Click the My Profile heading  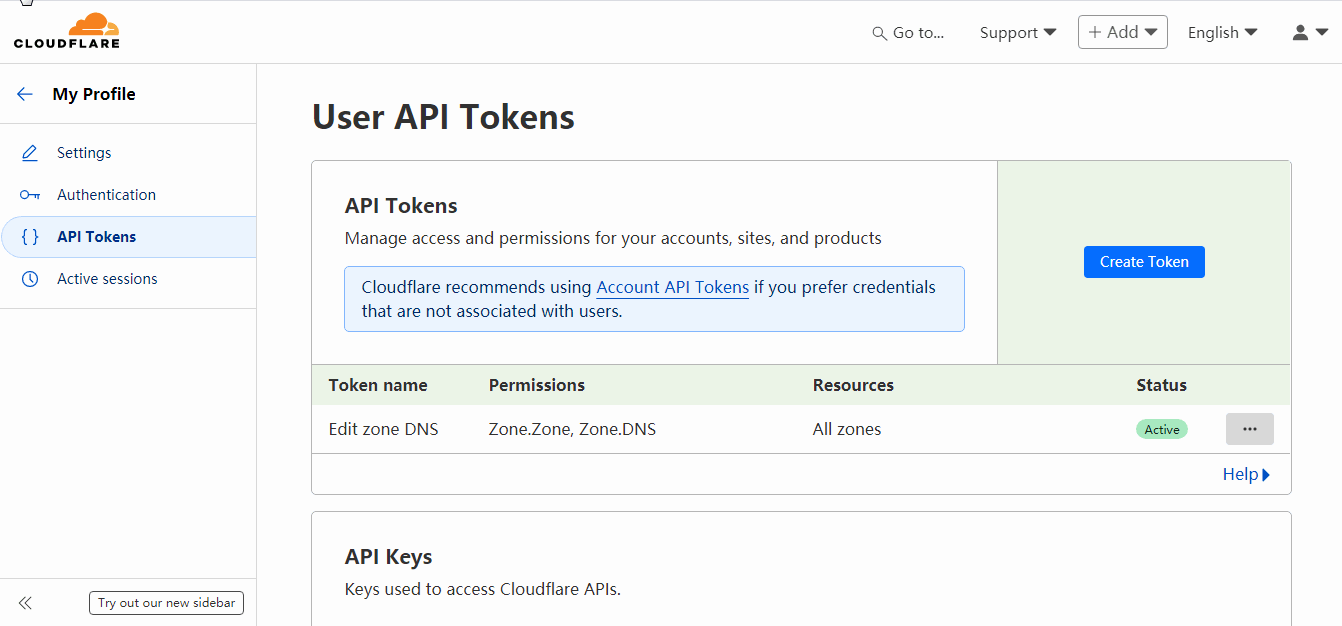click(x=94, y=94)
